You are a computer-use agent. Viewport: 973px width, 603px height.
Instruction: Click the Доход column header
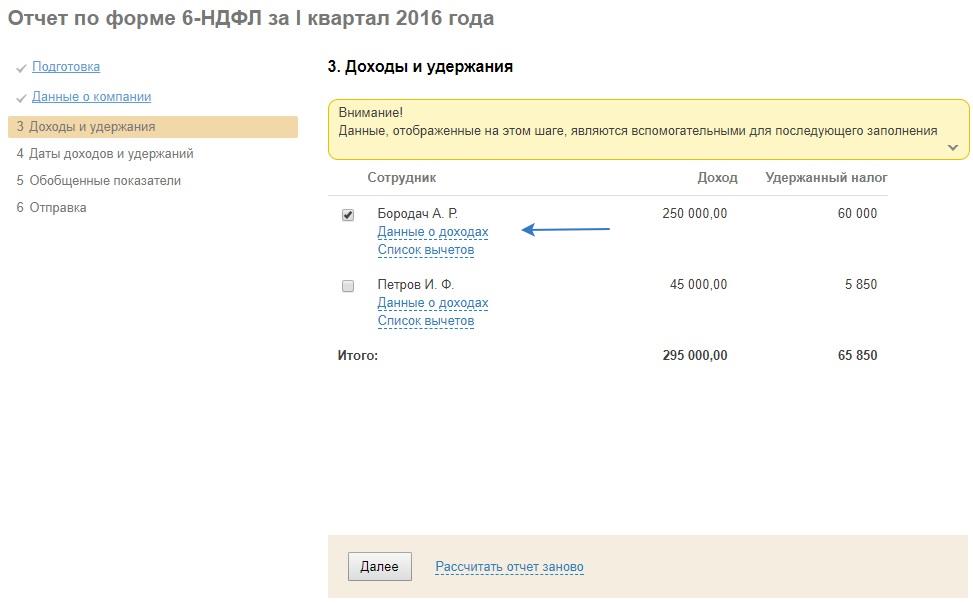point(717,178)
